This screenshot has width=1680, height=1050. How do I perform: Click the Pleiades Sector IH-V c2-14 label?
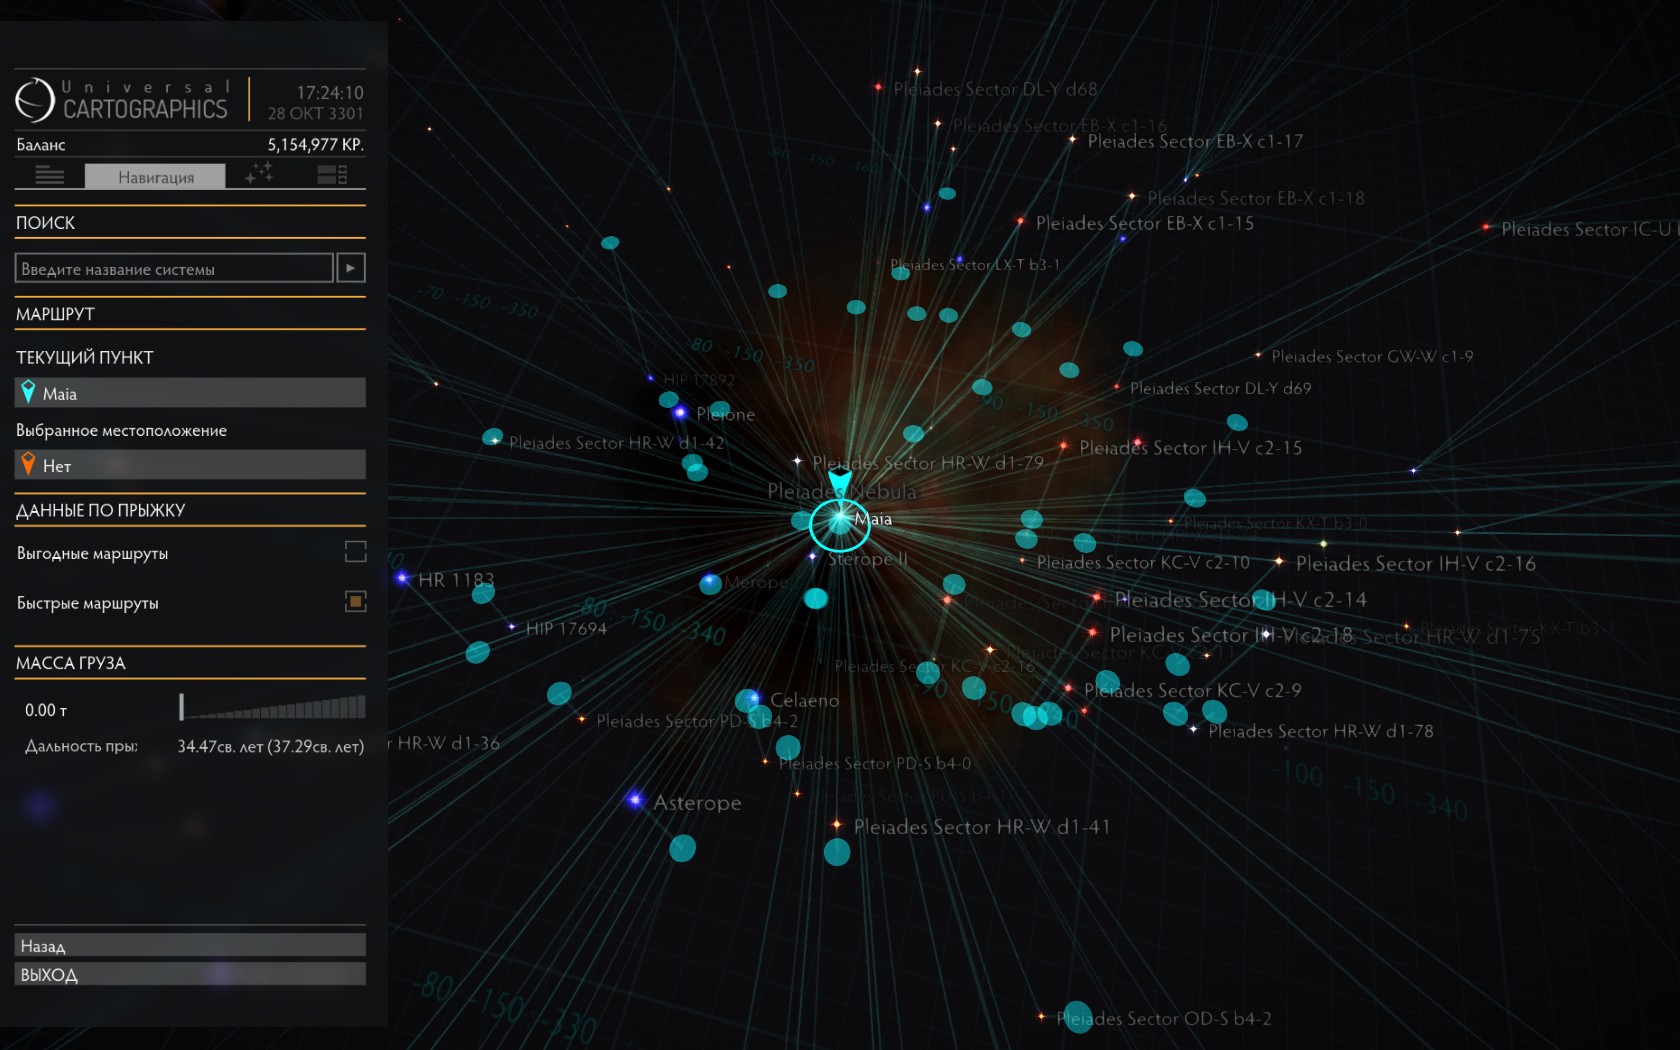[x=1240, y=600]
